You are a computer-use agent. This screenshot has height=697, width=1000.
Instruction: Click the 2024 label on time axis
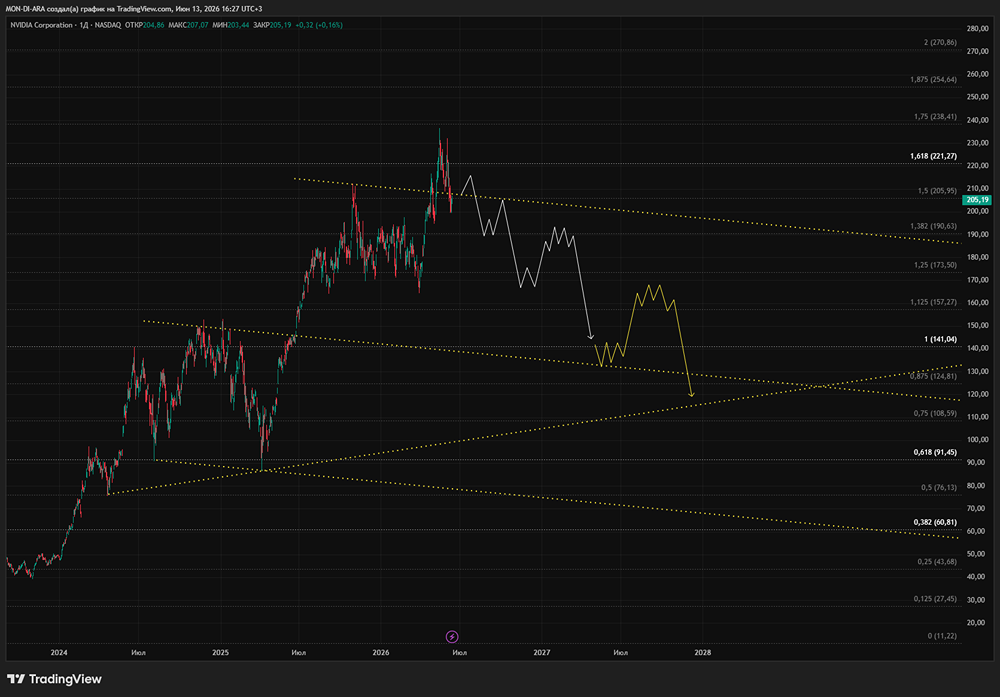tap(59, 652)
